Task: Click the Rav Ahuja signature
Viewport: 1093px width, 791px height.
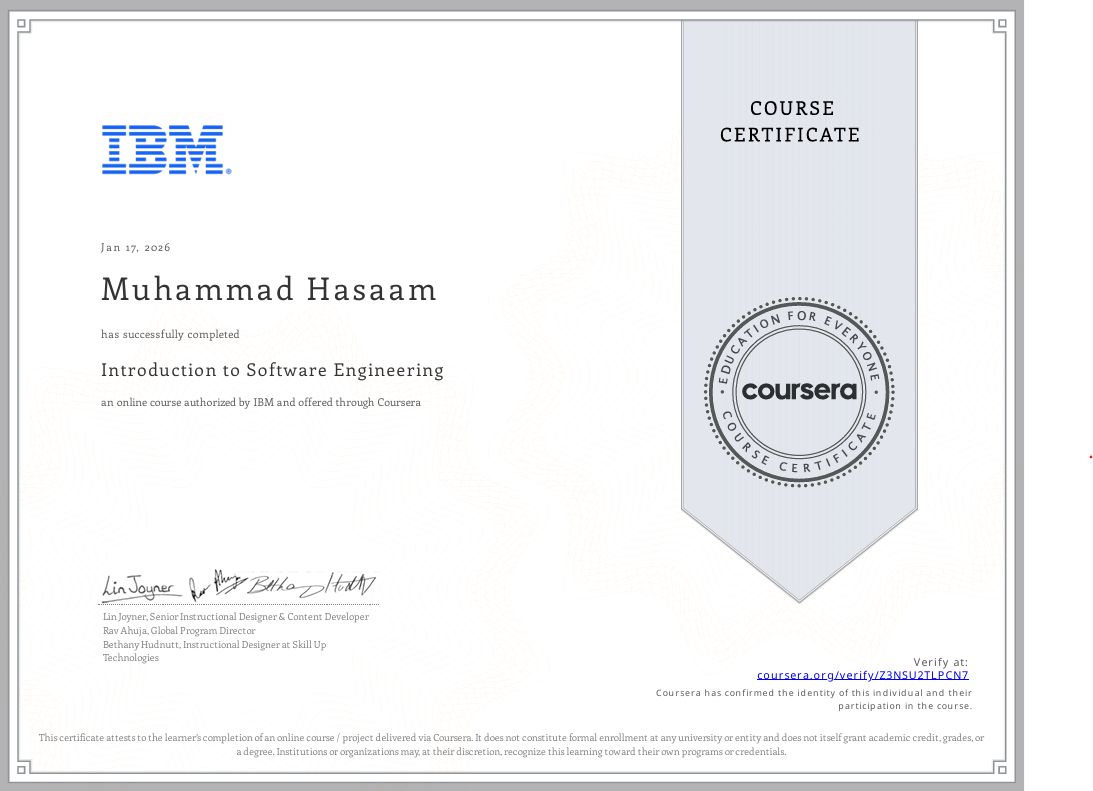Action: point(216,585)
